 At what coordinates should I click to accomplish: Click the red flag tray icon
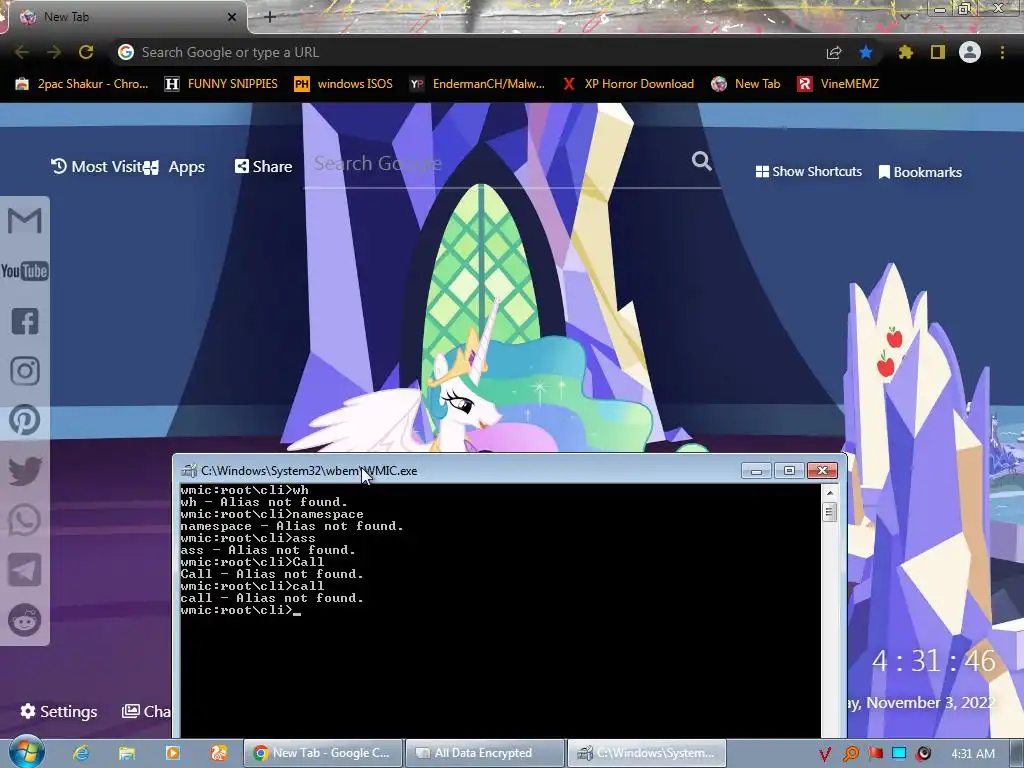(x=874, y=754)
